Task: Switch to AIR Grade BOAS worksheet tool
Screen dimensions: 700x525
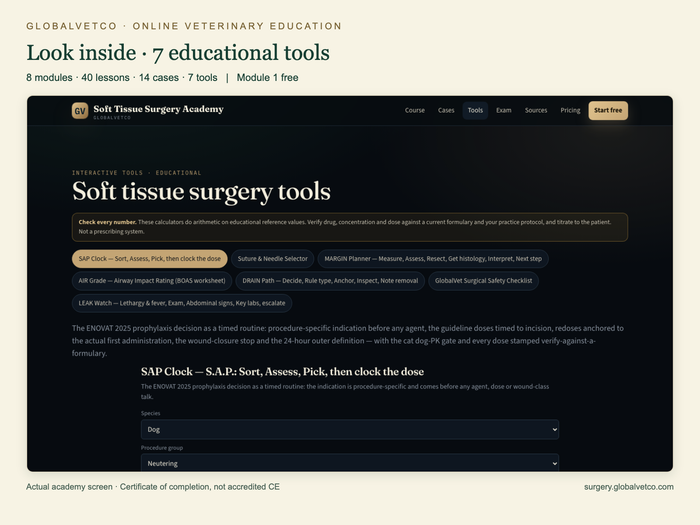Action: click(x=152, y=281)
